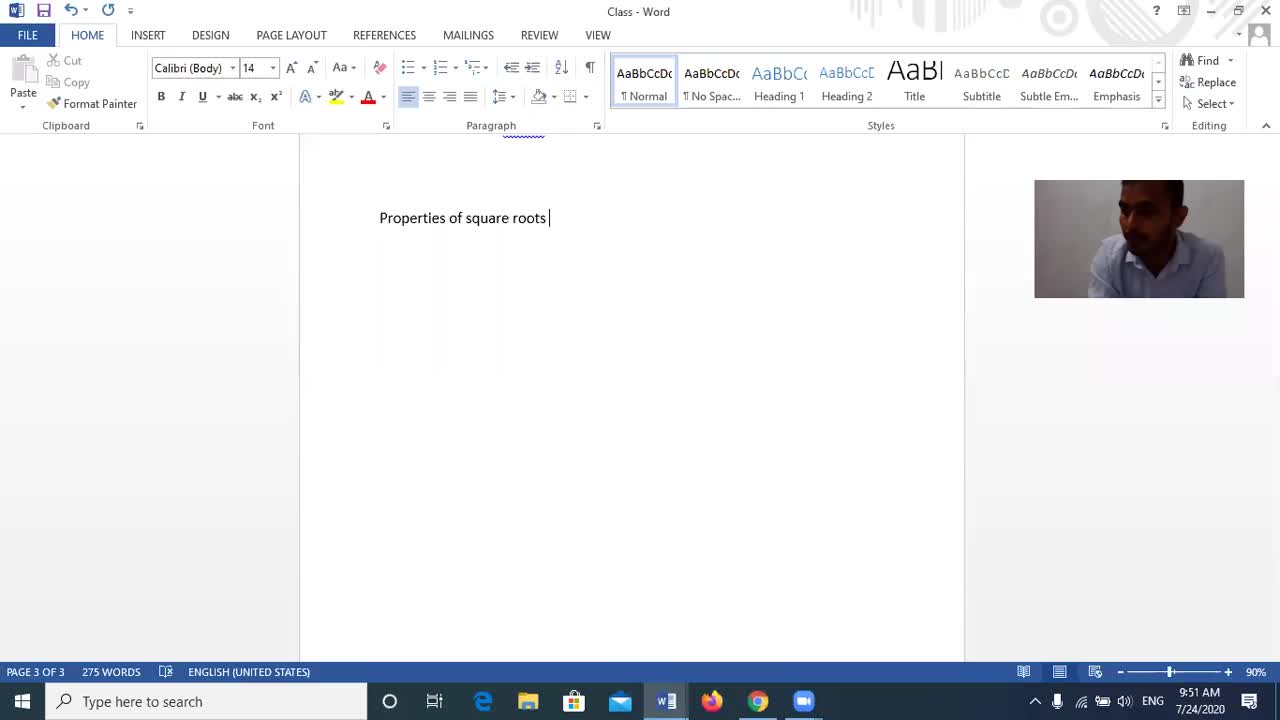Click the Find button
This screenshot has height=720, width=1280.
(x=1200, y=61)
